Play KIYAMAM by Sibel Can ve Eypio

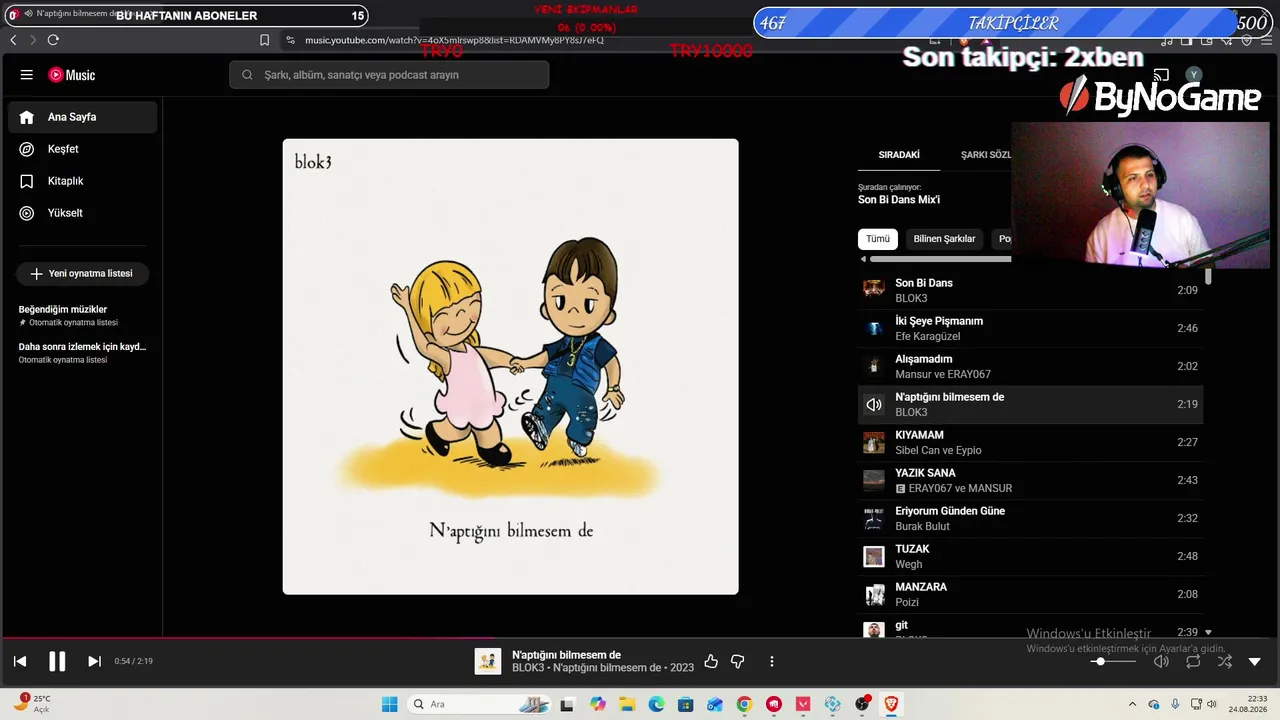pos(1030,442)
